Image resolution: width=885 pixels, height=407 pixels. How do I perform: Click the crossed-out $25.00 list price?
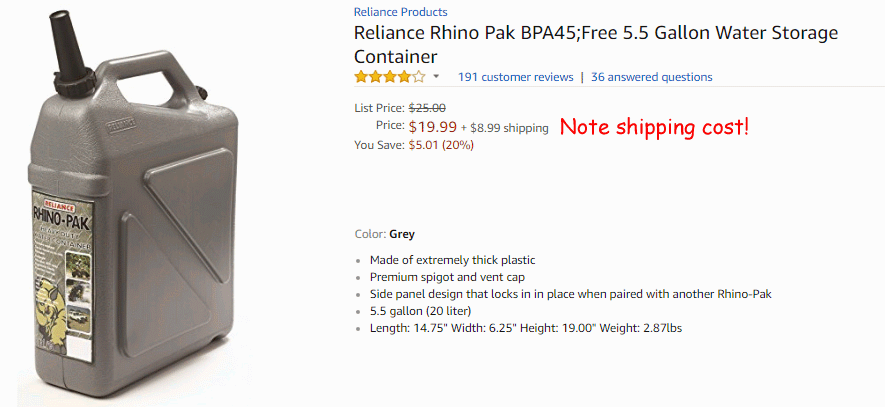pyautogui.click(x=427, y=108)
